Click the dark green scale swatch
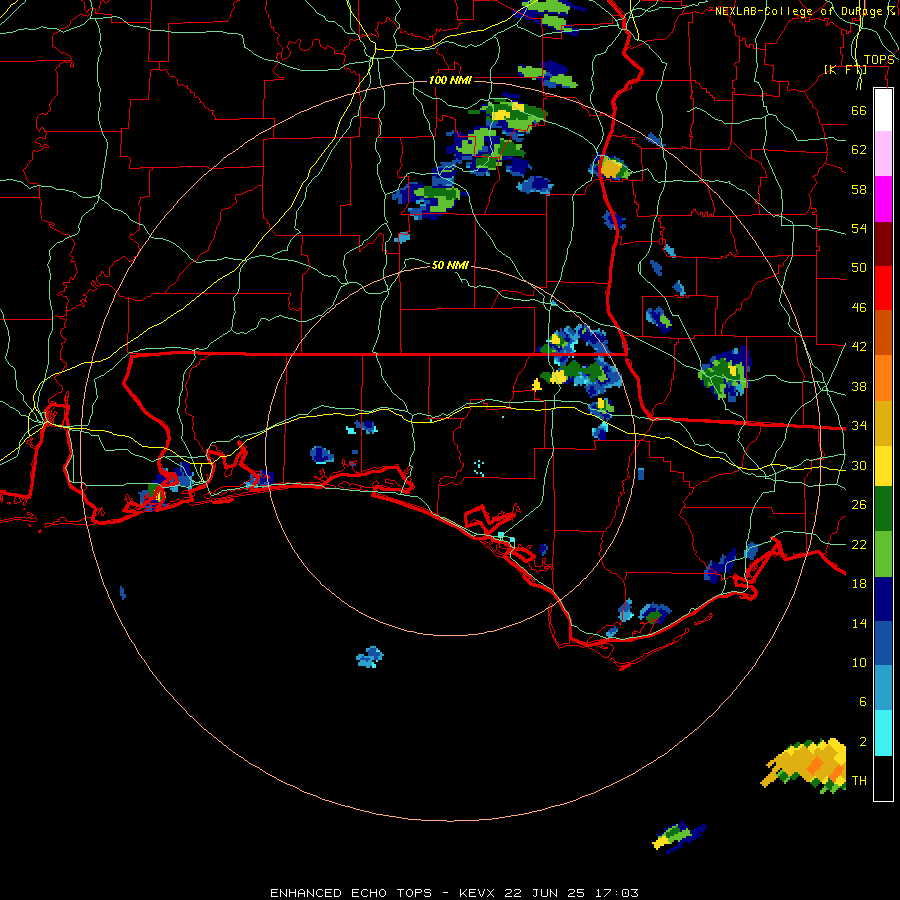 (x=883, y=509)
